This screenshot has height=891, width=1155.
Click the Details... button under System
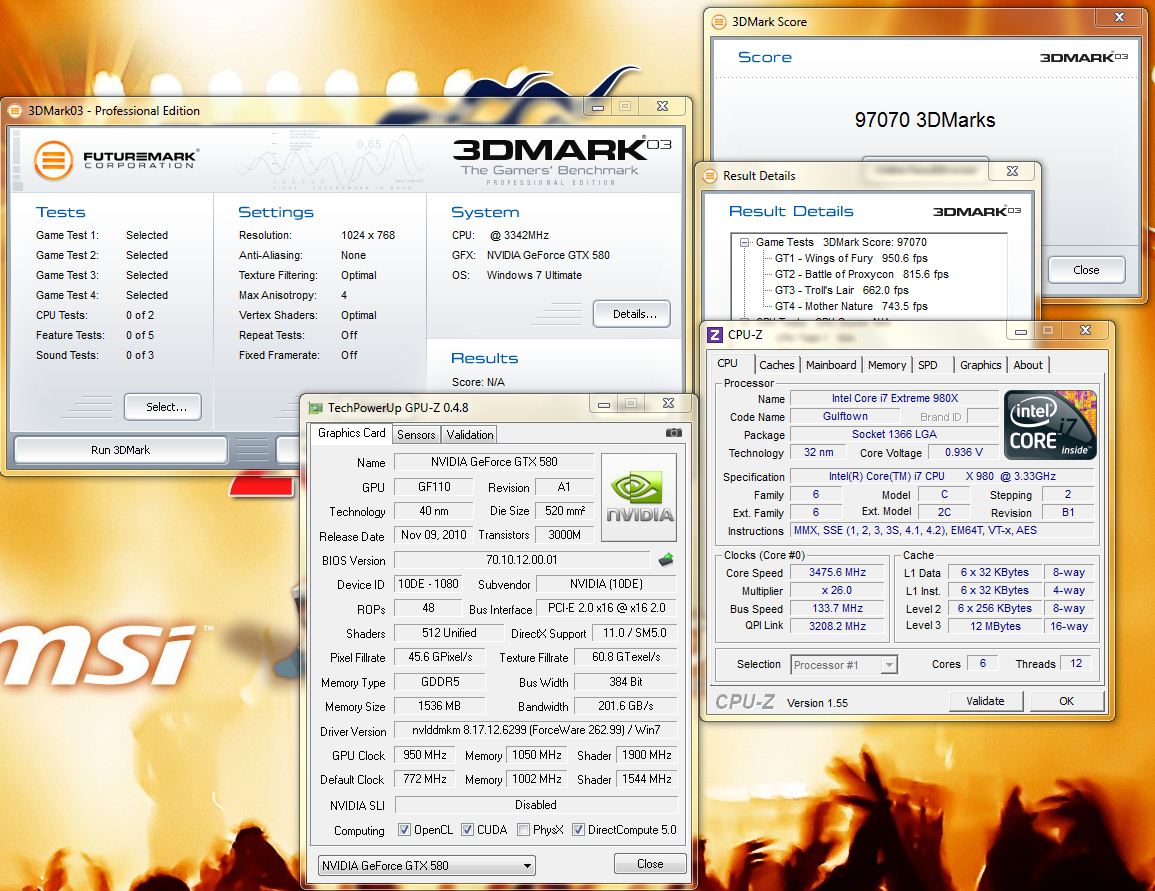click(x=631, y=314)
